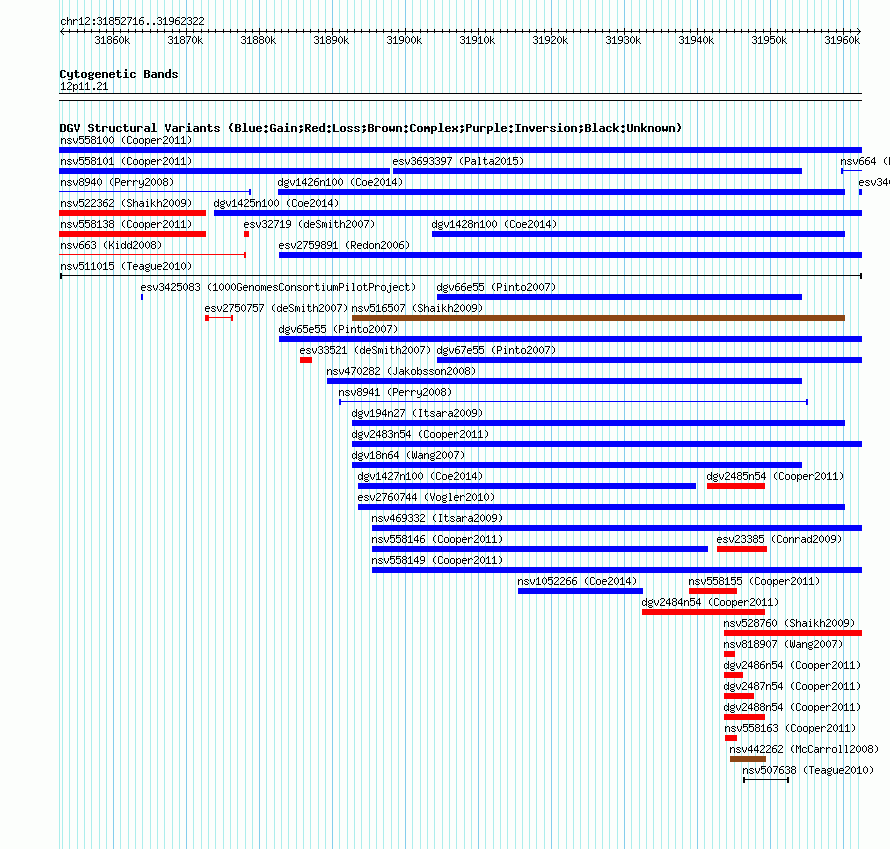Viewport: 890px width, 849px height.
Task: Select the nsv1052266 (Coe2014) label
Action: point(577,581)
